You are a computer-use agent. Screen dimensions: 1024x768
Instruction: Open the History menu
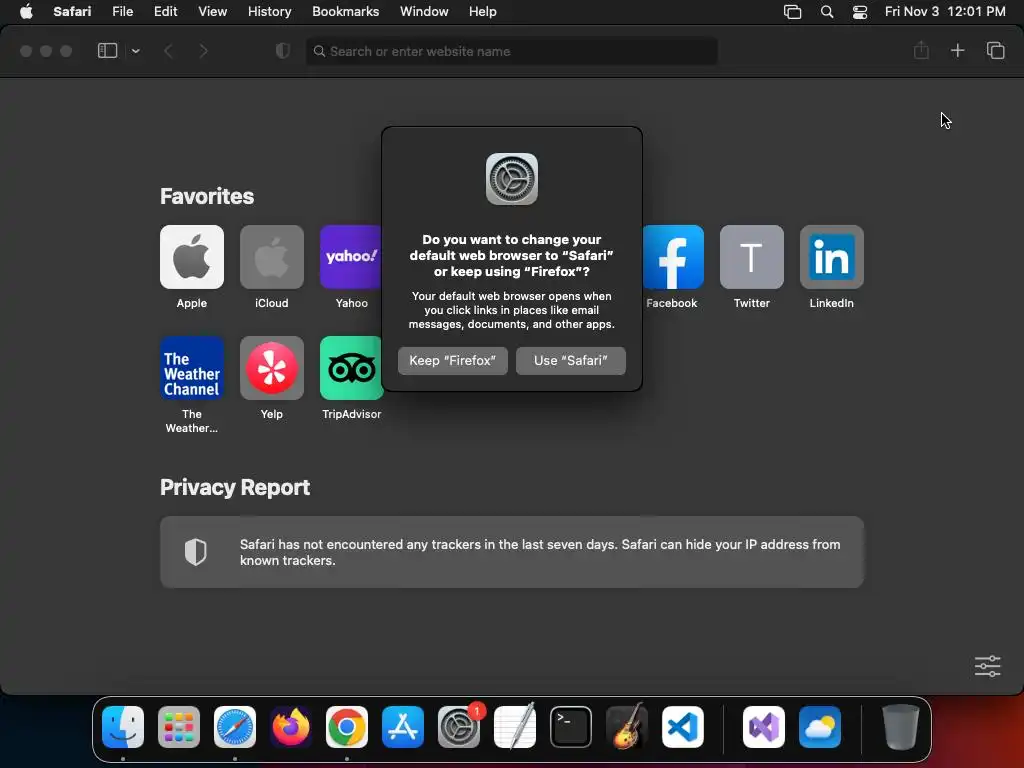coord(269,12)
